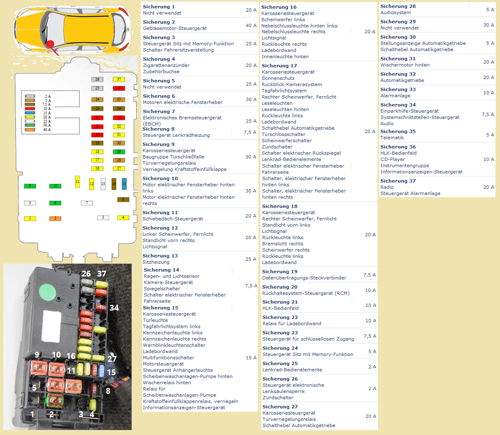500x435 pixels.
Task: Select "Telematik" text
Action: (392, 138)
